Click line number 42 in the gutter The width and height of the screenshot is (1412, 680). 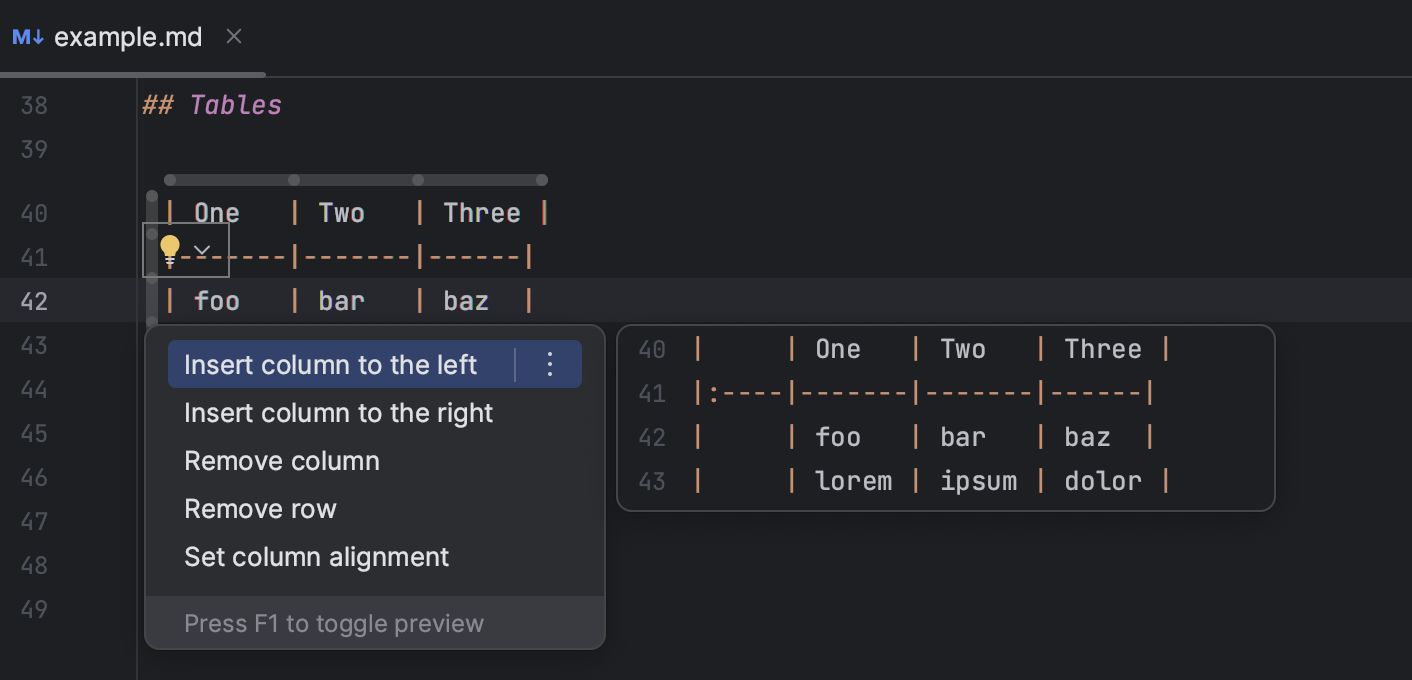33,301
